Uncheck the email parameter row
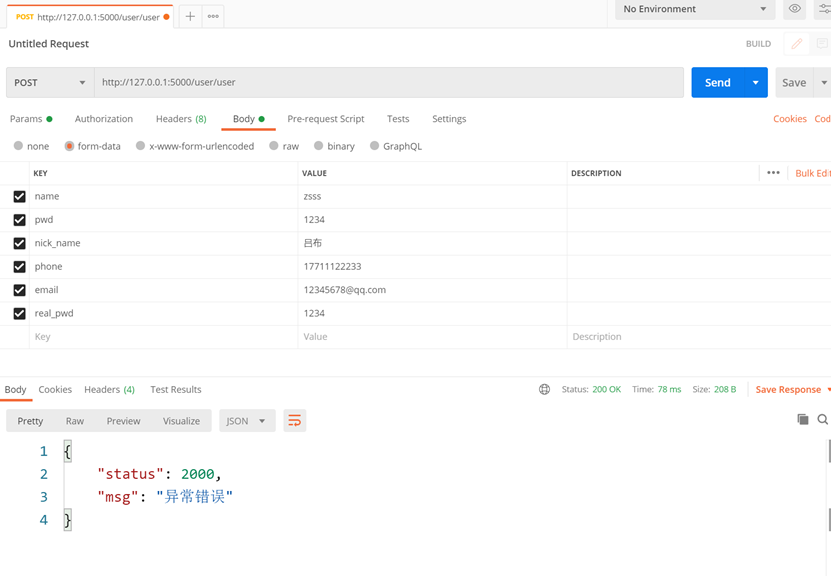Image resolution: width=831 pixels, height=576 pixels. (20, 290)
